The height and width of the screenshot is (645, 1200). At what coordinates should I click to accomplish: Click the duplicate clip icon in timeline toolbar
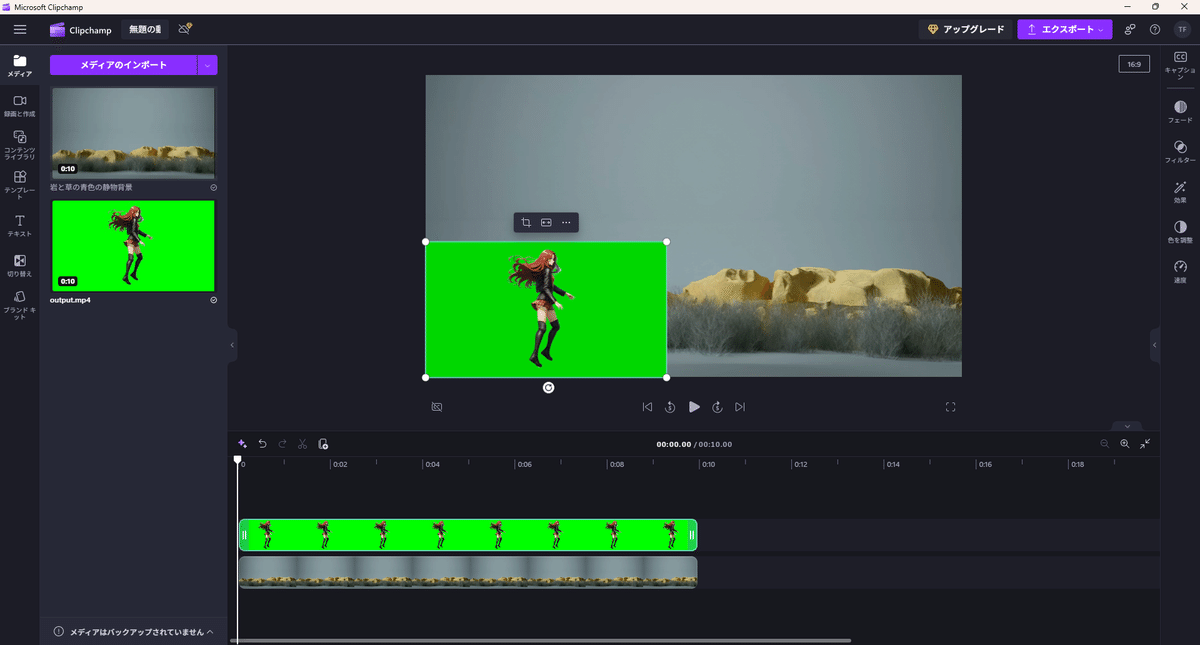click(x=323, y=444)
